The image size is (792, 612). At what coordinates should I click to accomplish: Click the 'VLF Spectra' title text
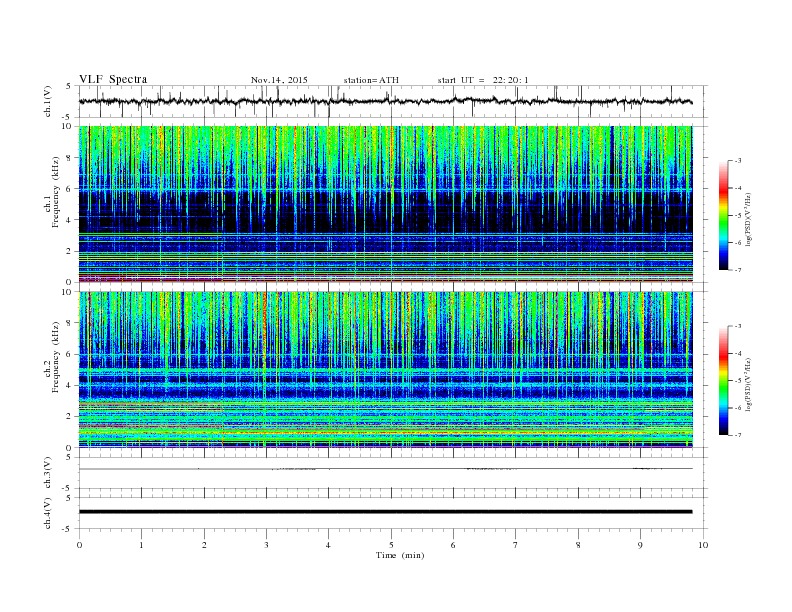pyautogui.click(x=113, y=79)
